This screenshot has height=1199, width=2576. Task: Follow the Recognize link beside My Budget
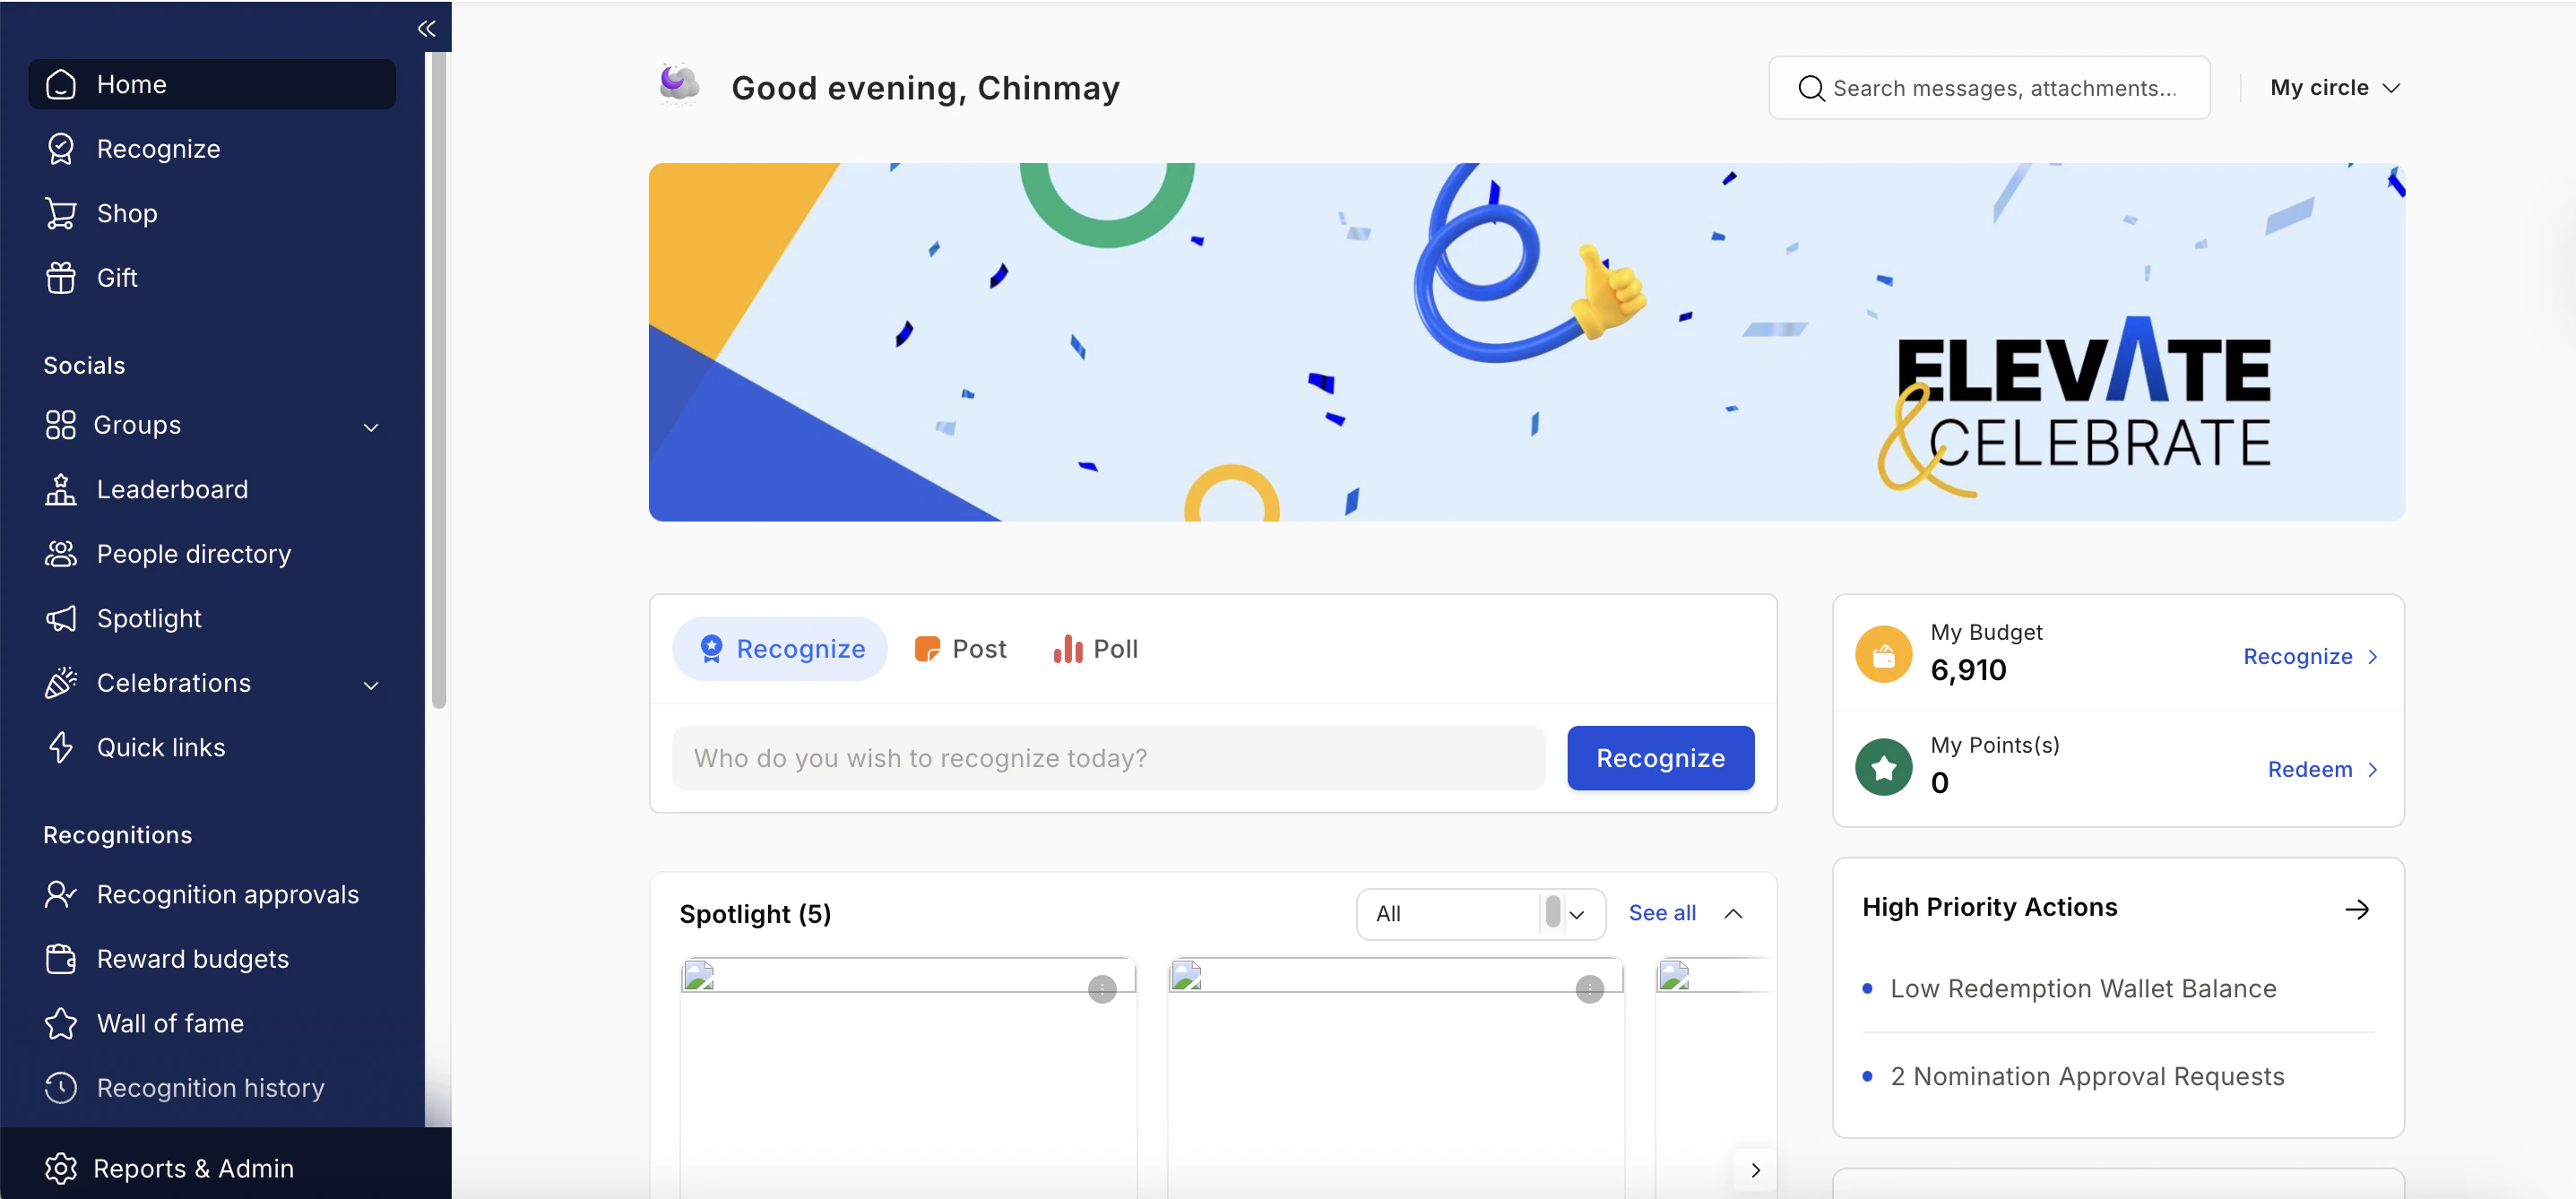coord(2309,657)
